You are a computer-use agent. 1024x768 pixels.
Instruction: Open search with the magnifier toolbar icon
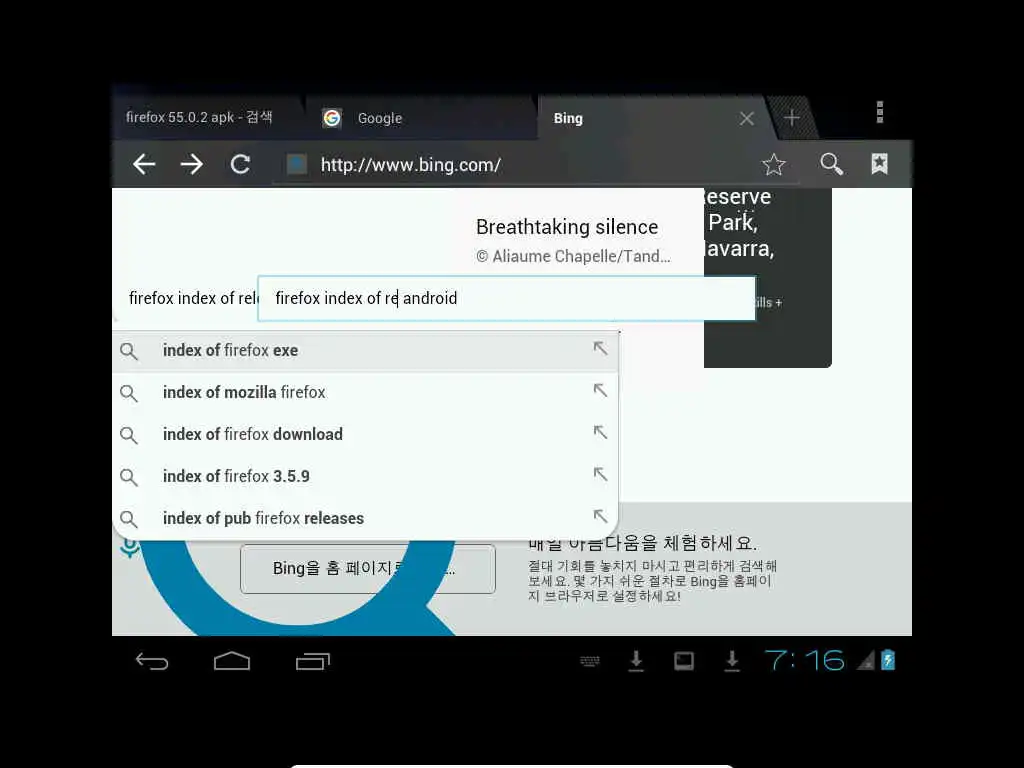coord(831,164)
